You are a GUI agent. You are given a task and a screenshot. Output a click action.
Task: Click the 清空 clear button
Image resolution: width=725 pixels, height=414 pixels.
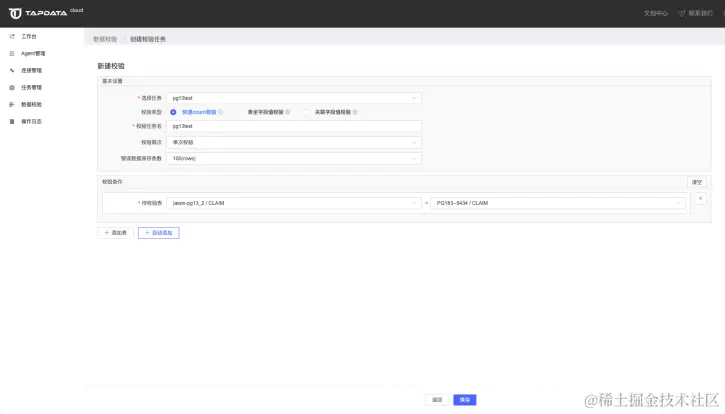697,182
